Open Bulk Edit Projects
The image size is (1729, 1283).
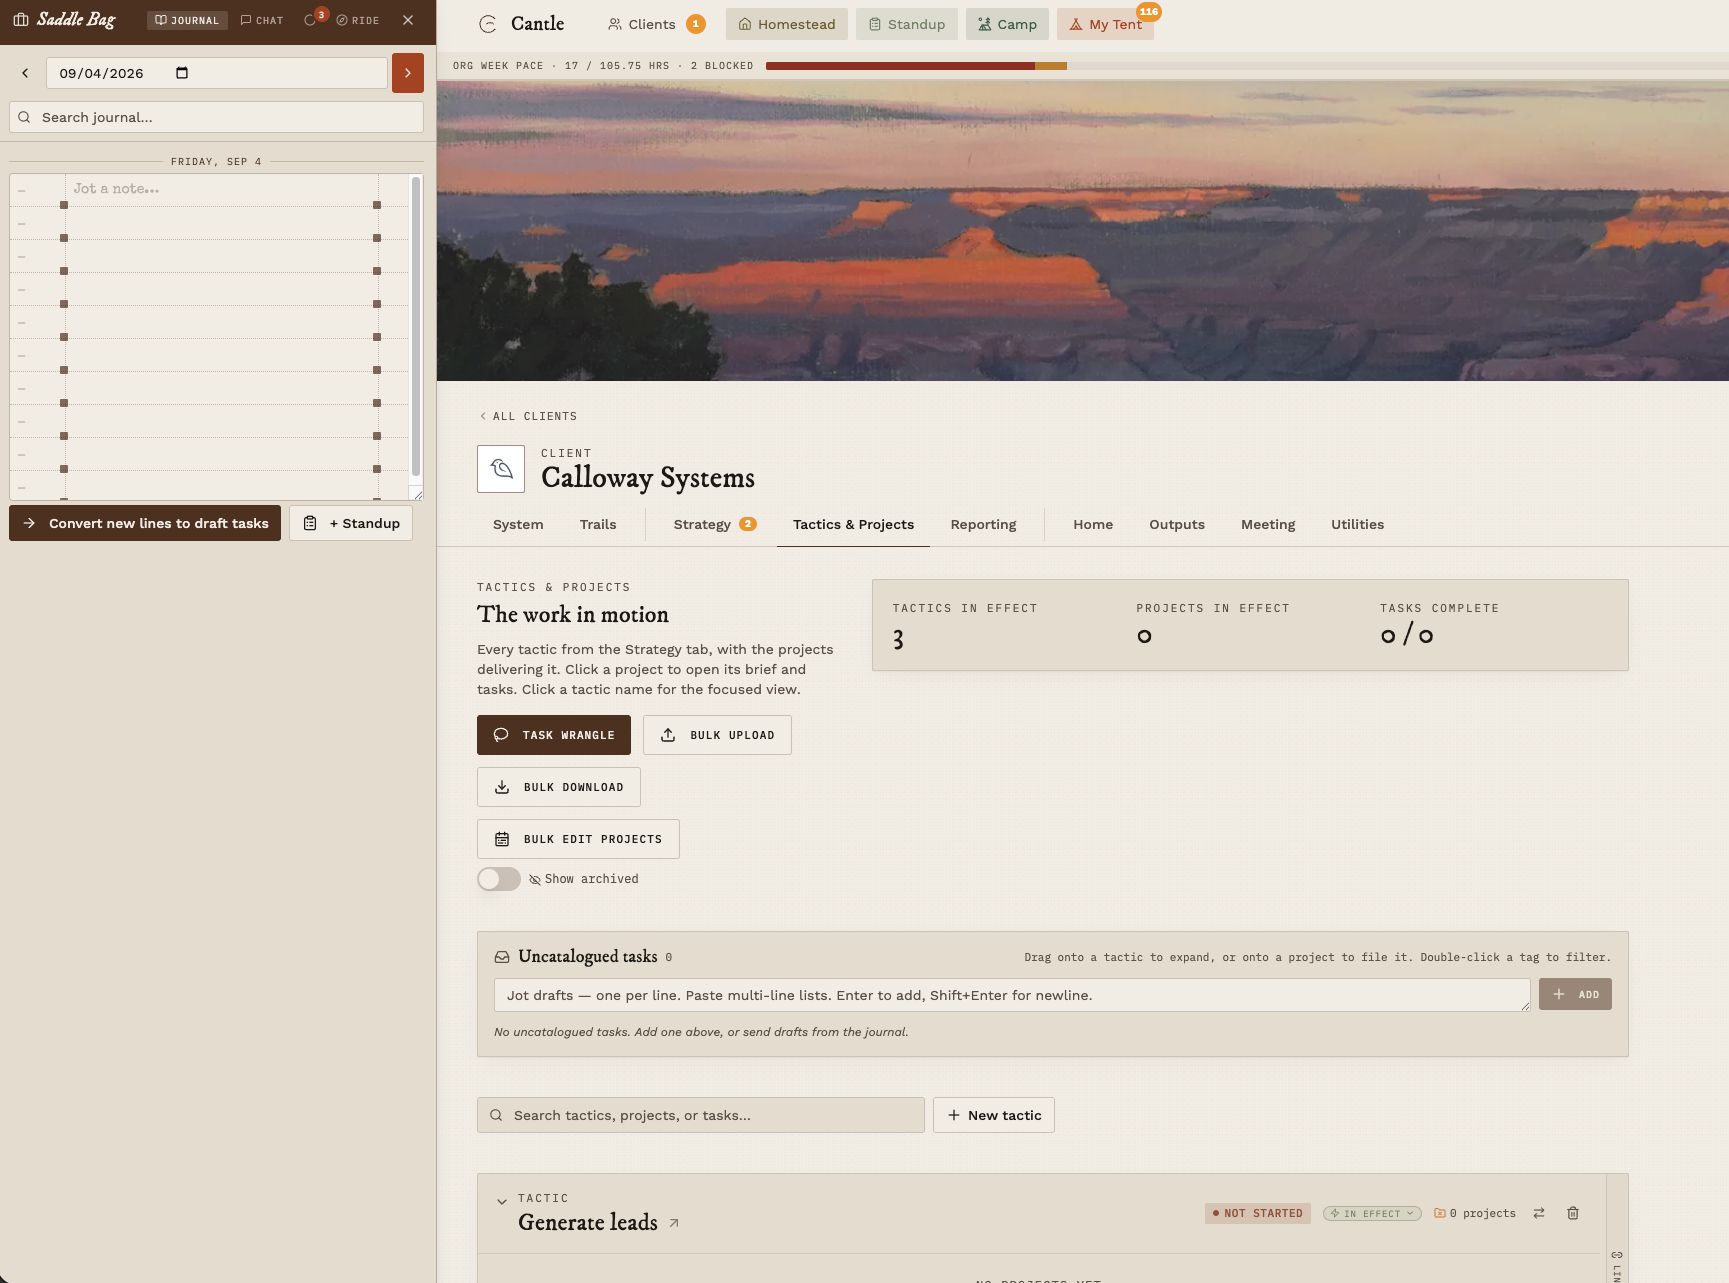pyautogui.click(x=578, y=839)
